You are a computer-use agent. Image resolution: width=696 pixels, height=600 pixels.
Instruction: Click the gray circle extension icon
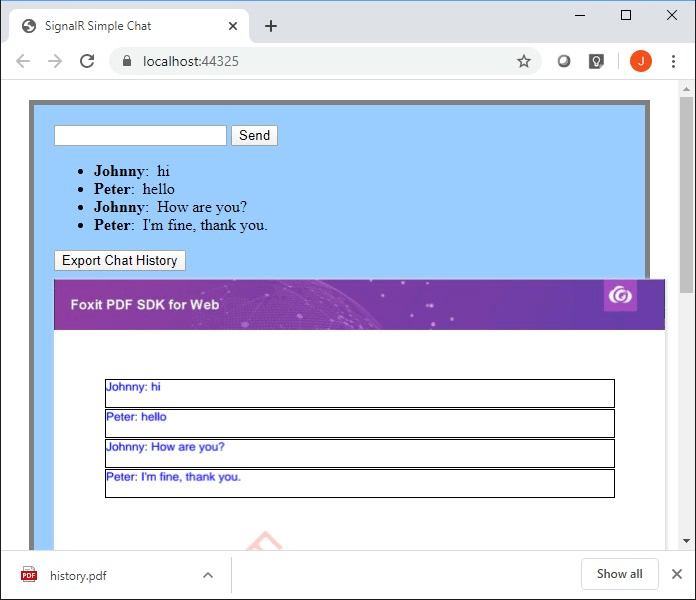tap(564, 61)
